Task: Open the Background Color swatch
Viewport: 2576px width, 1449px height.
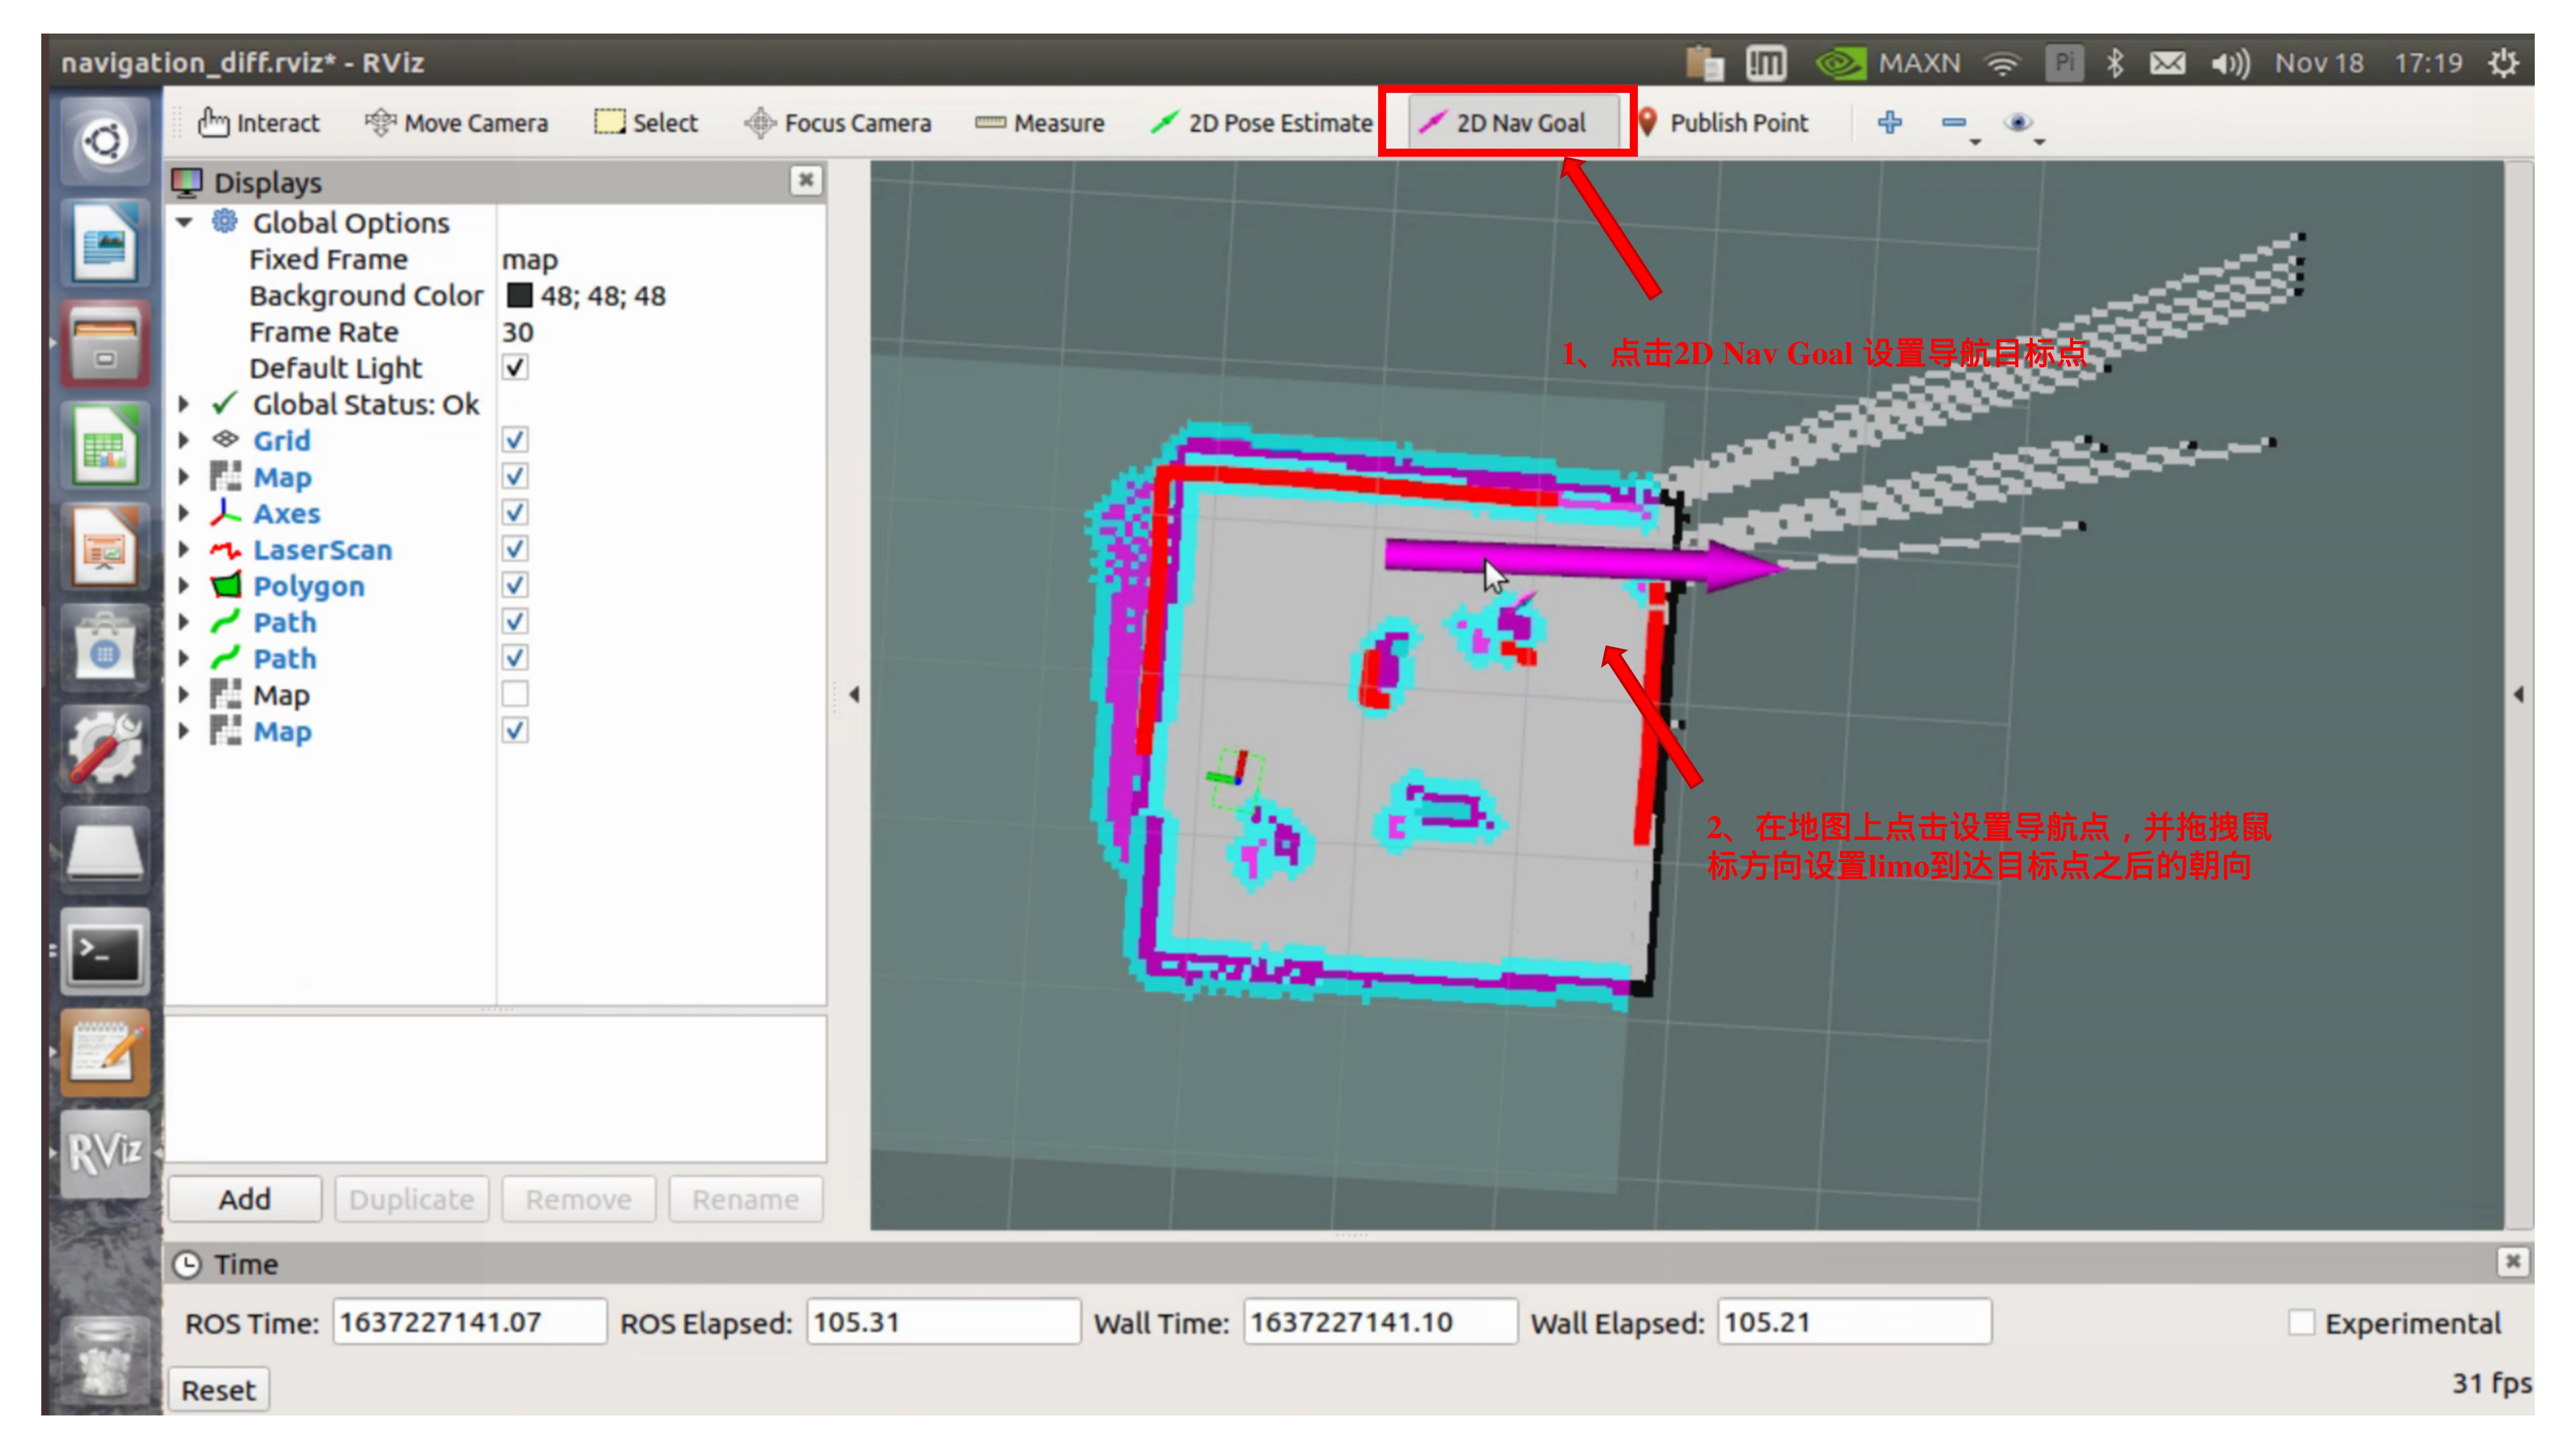Action: click(x=519, y=296)
